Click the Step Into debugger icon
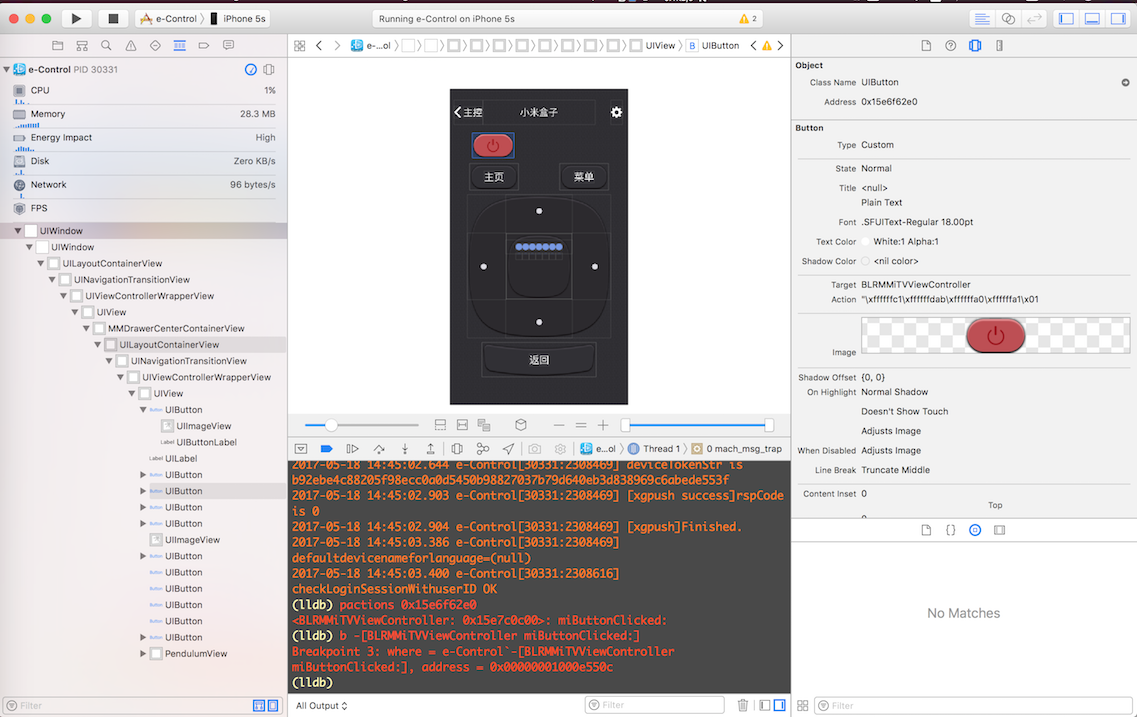Viewport: 1137px width, 717px height. tap(406, 448)
